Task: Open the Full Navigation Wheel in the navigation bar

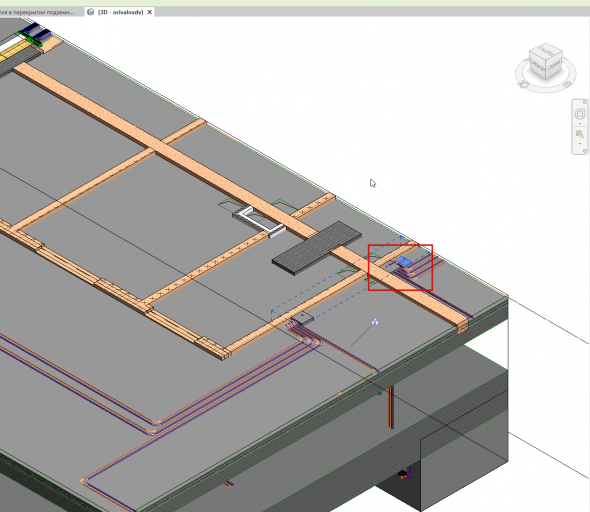Action: tap(580, 114)
